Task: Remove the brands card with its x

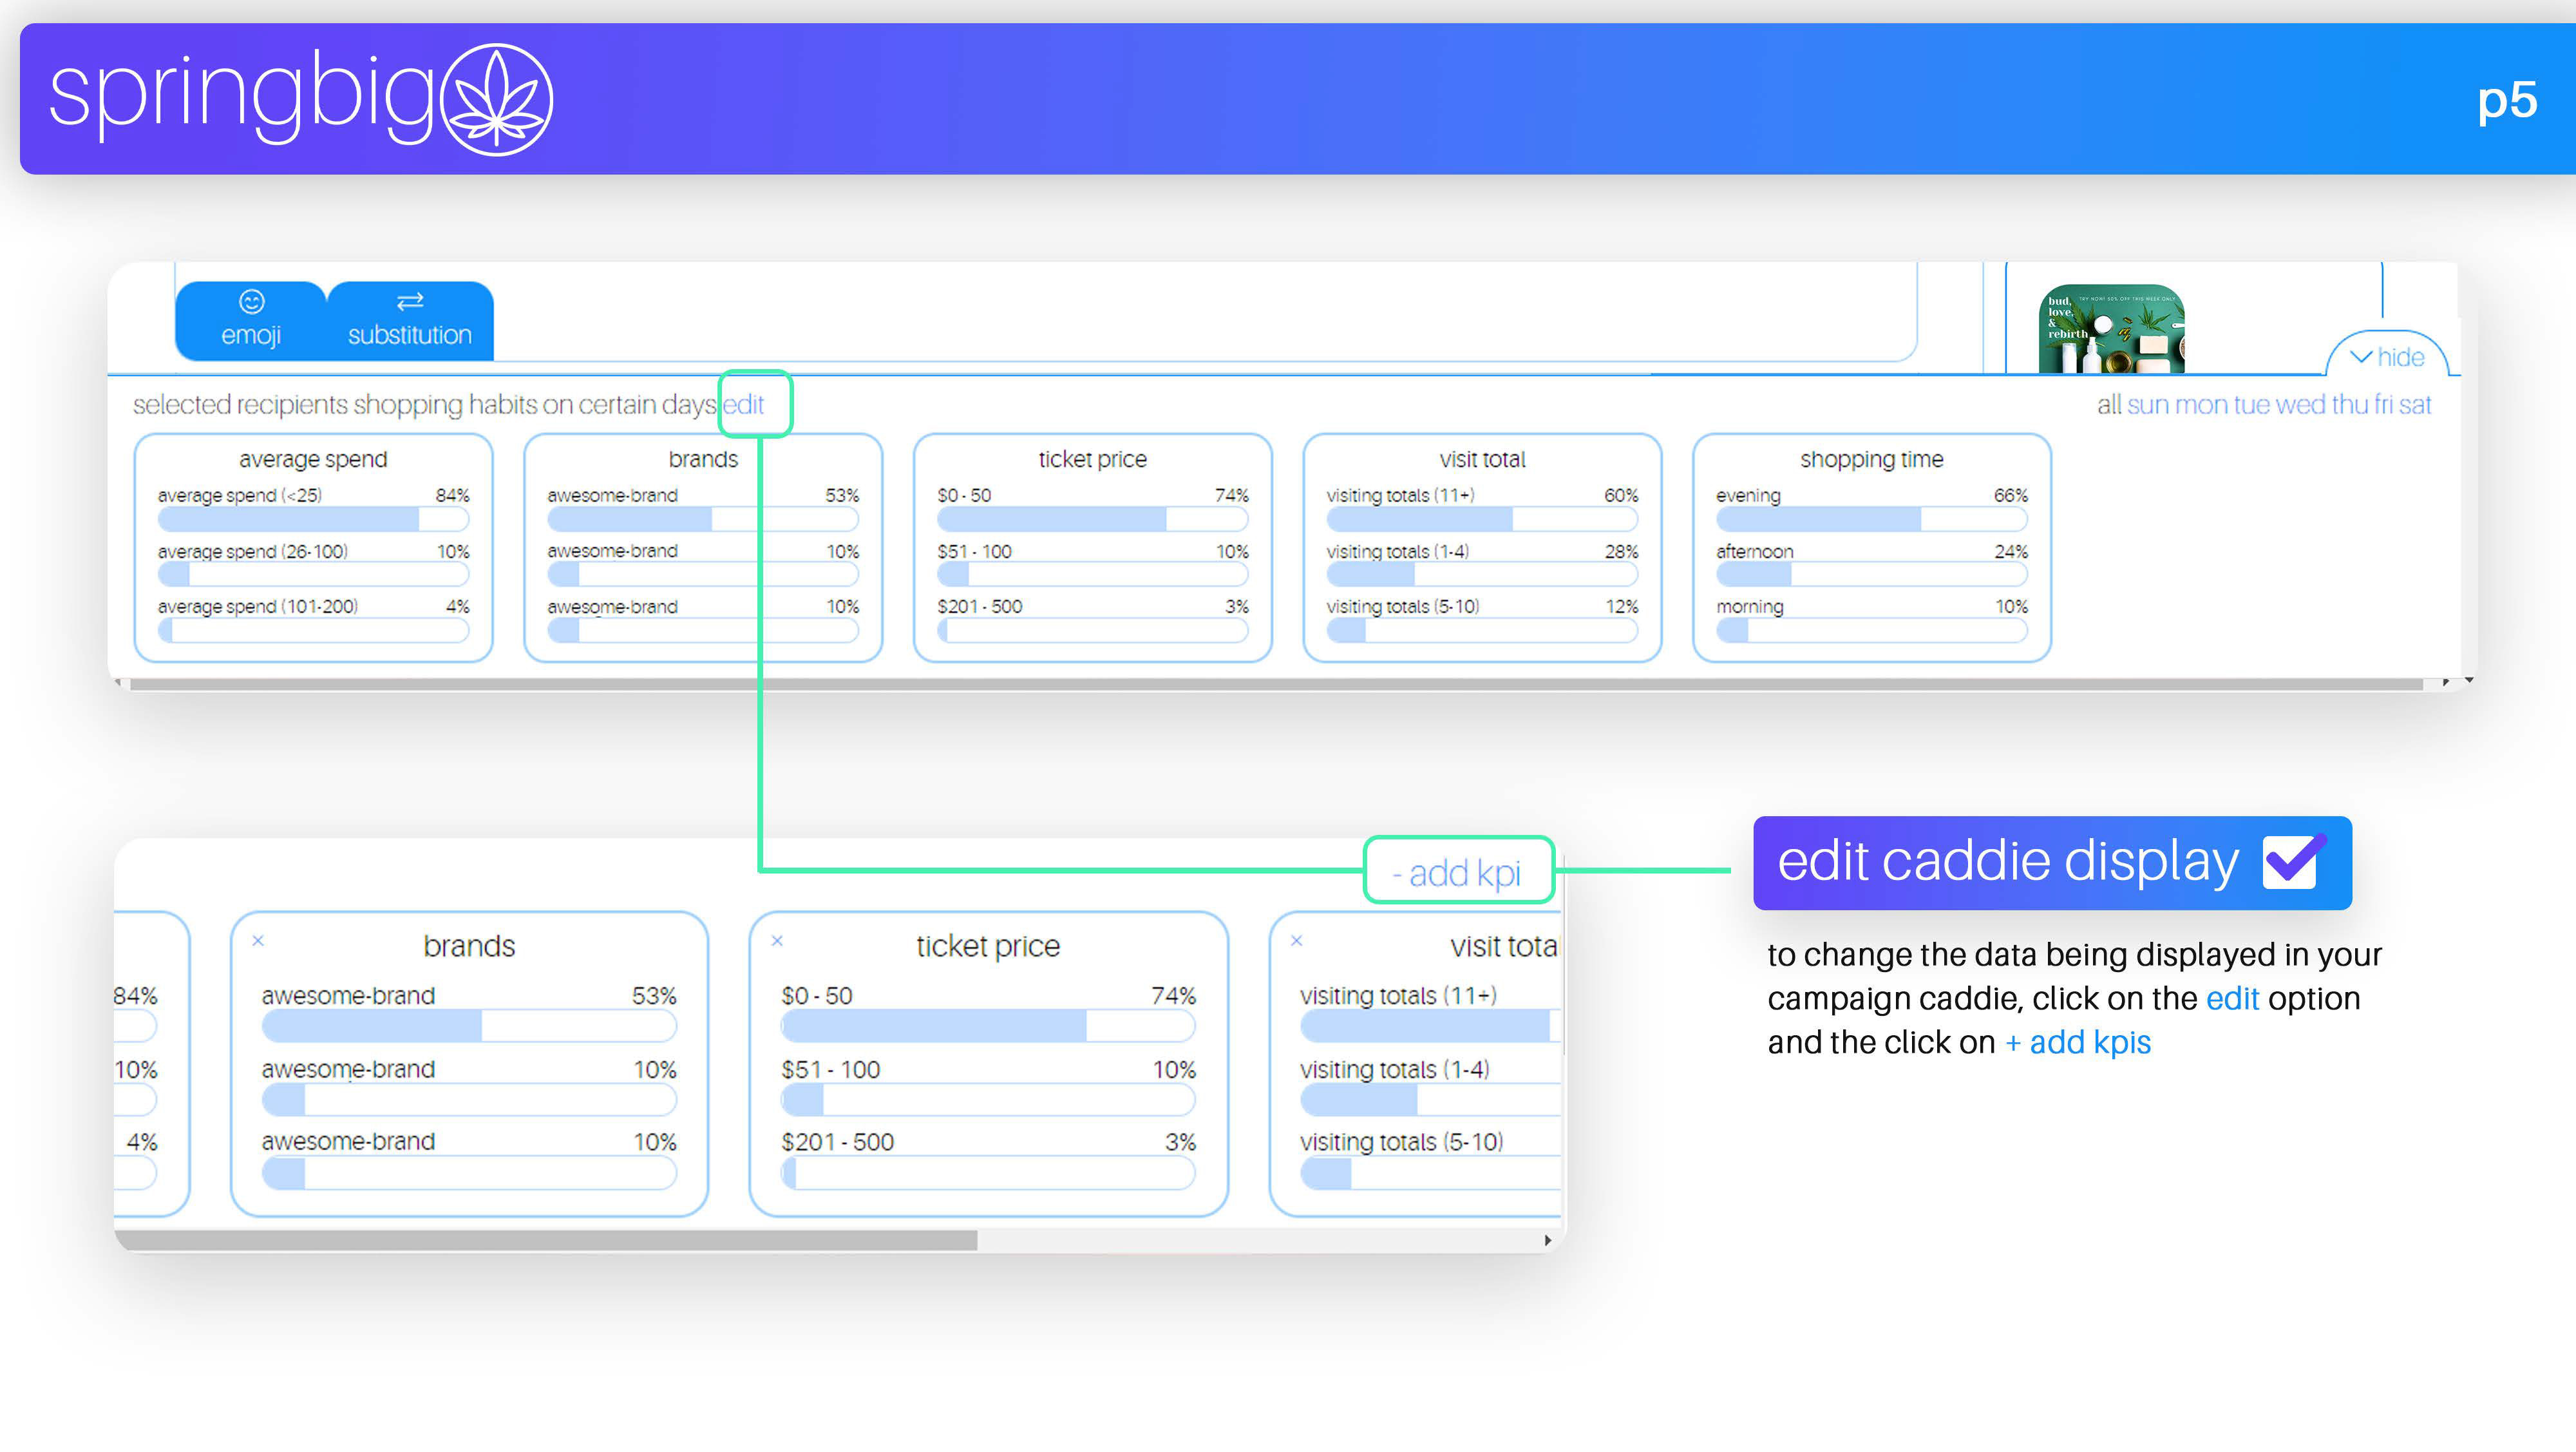Action: 258,940
